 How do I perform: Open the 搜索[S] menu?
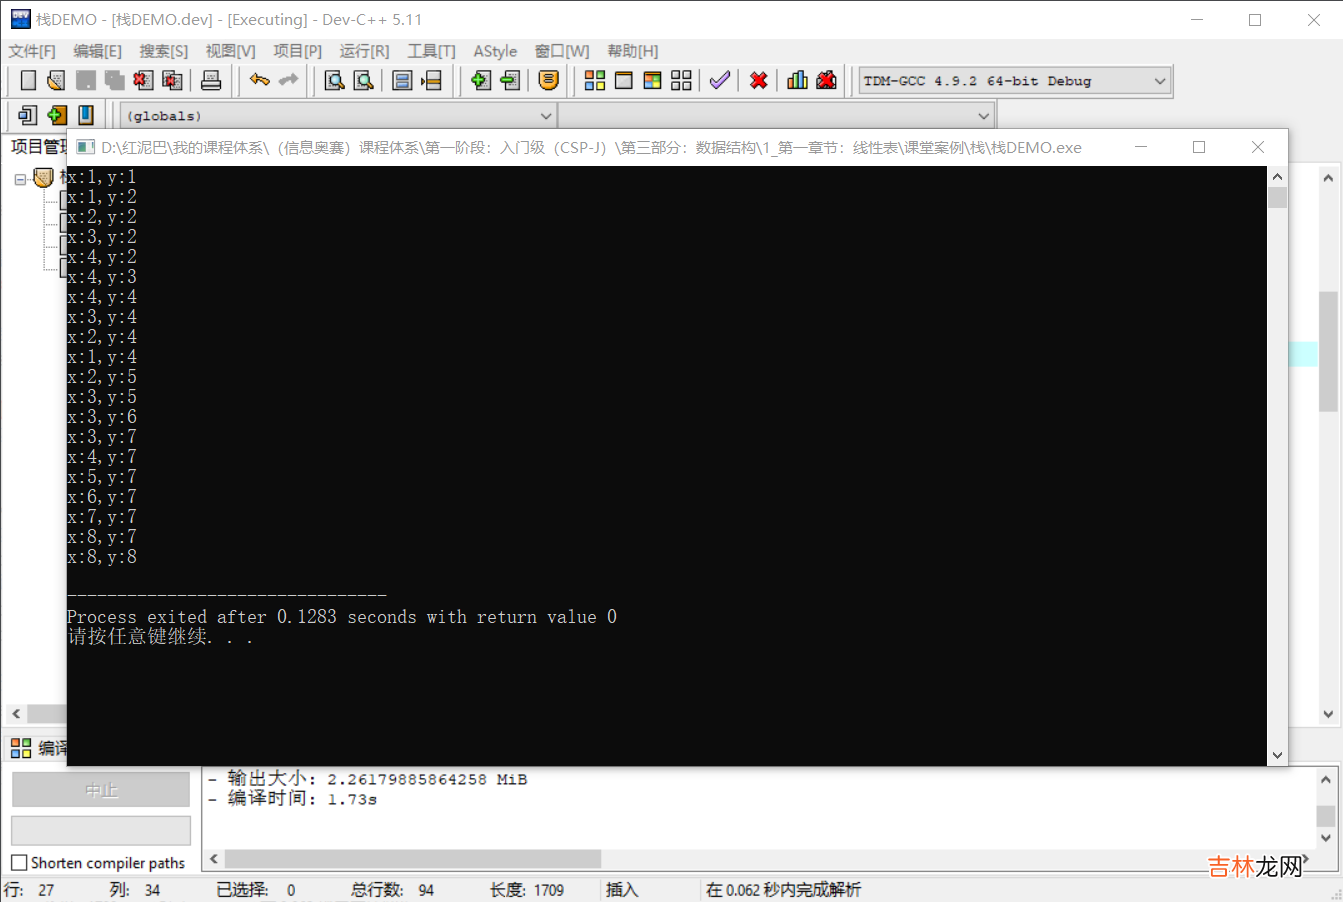(164, 51)
